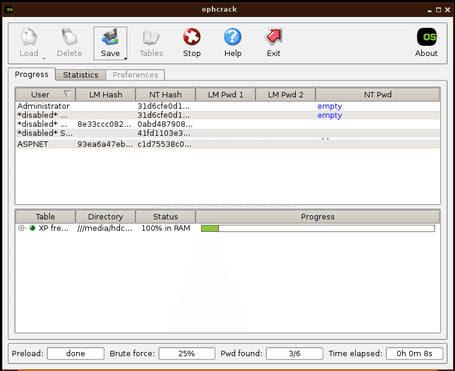Image resolution: width=455 pixels, height=371 pixels.
Task: Click the '0abd487908...' NT hash cell
Action: [x=165, y=124]
